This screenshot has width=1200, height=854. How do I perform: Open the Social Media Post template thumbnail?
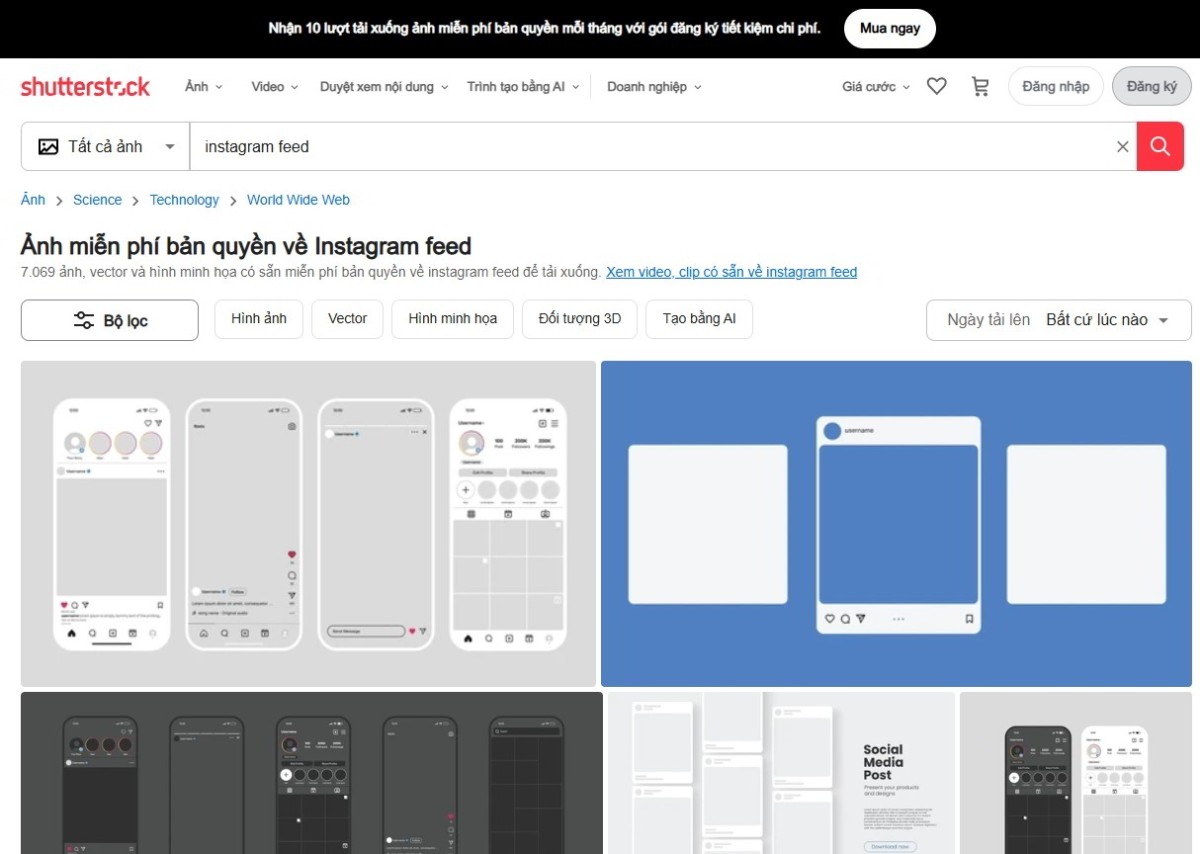coord(781,773)
